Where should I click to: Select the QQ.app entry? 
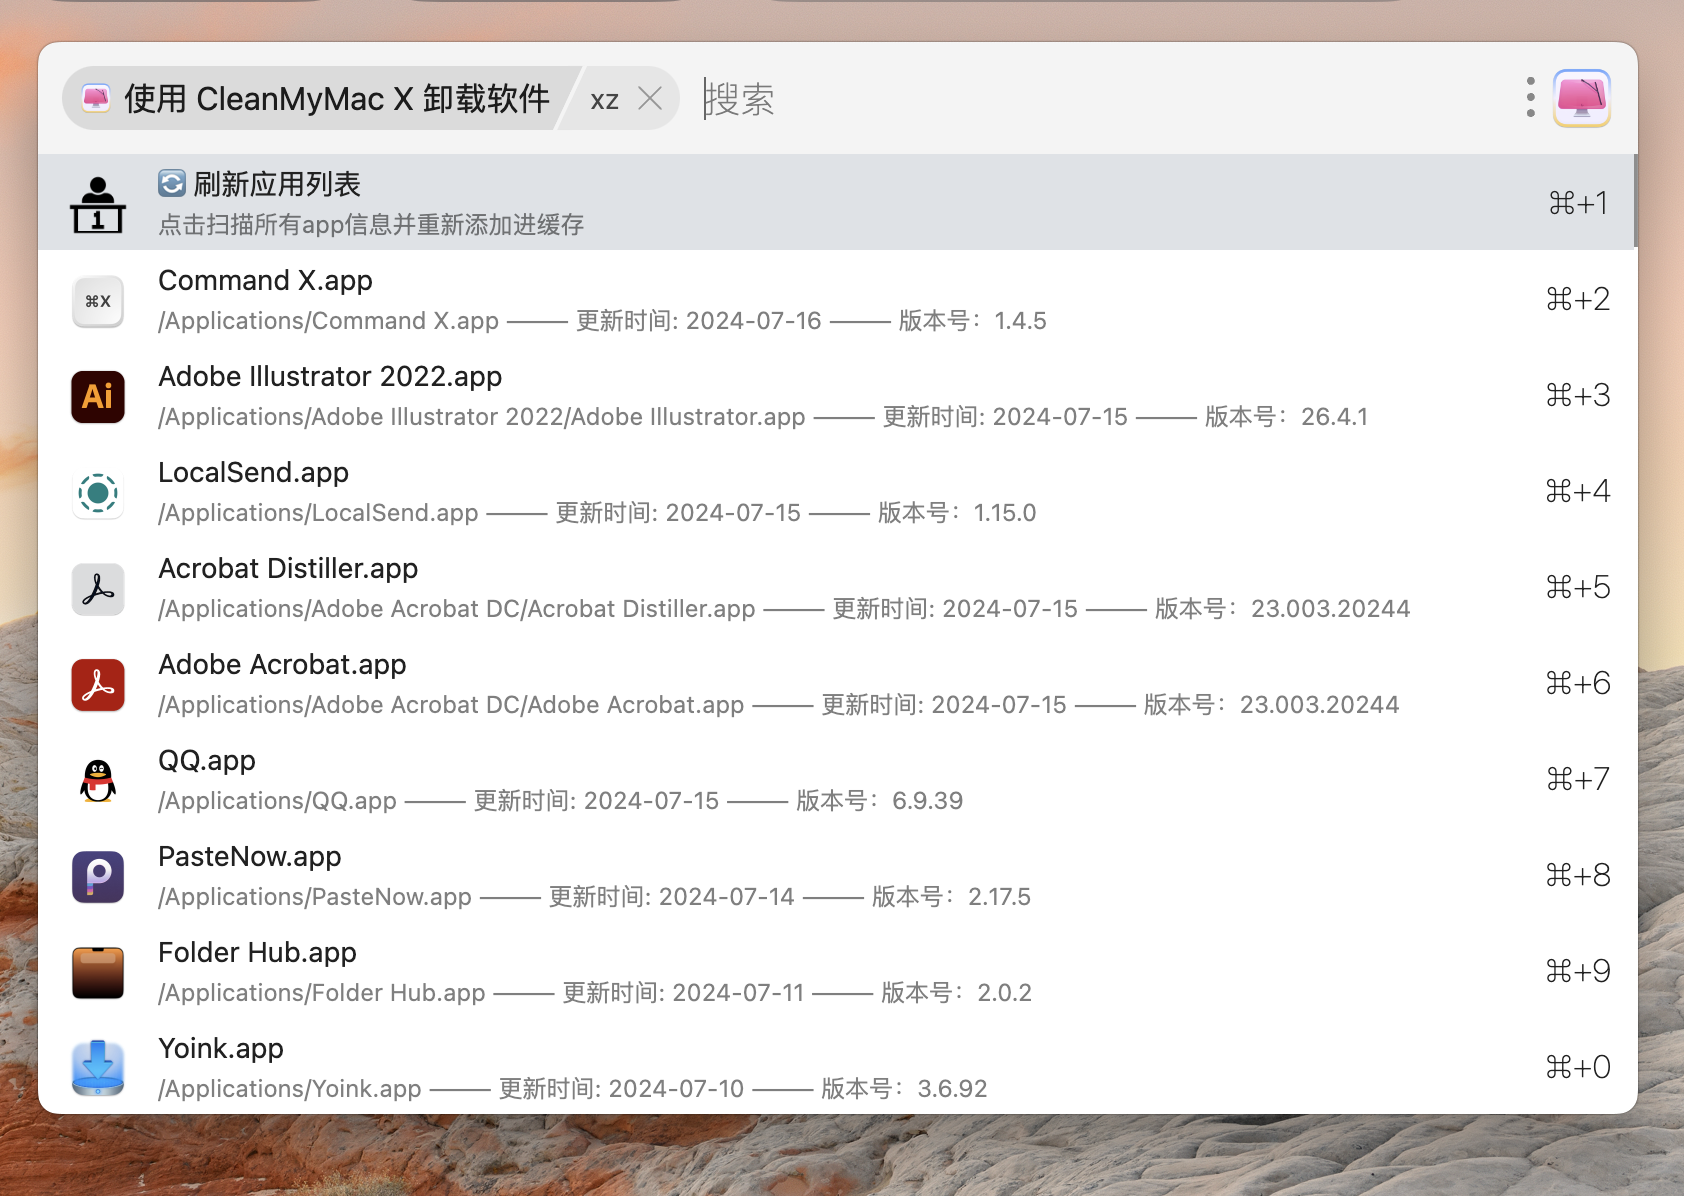pos(838,779)
